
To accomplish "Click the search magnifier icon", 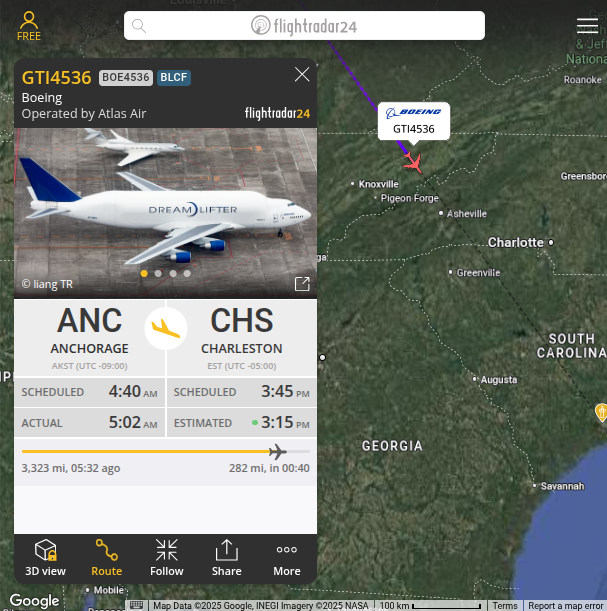I will 139,26.
